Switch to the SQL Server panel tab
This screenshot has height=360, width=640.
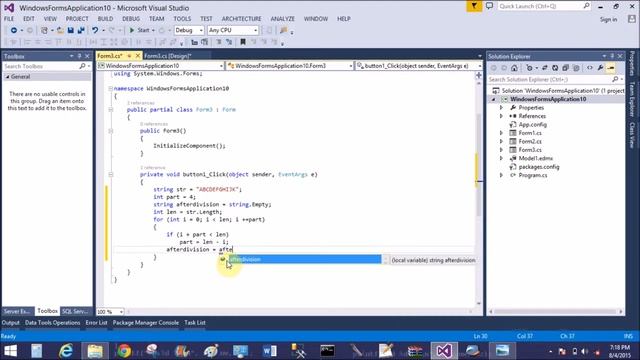pos(76,311)
